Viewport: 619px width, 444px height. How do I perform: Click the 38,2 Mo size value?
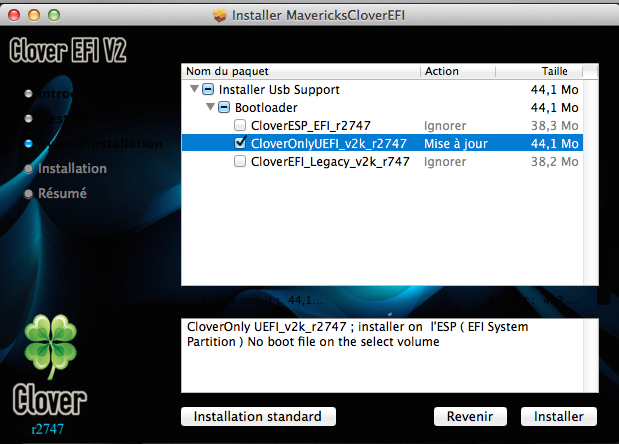pos(554,162)
